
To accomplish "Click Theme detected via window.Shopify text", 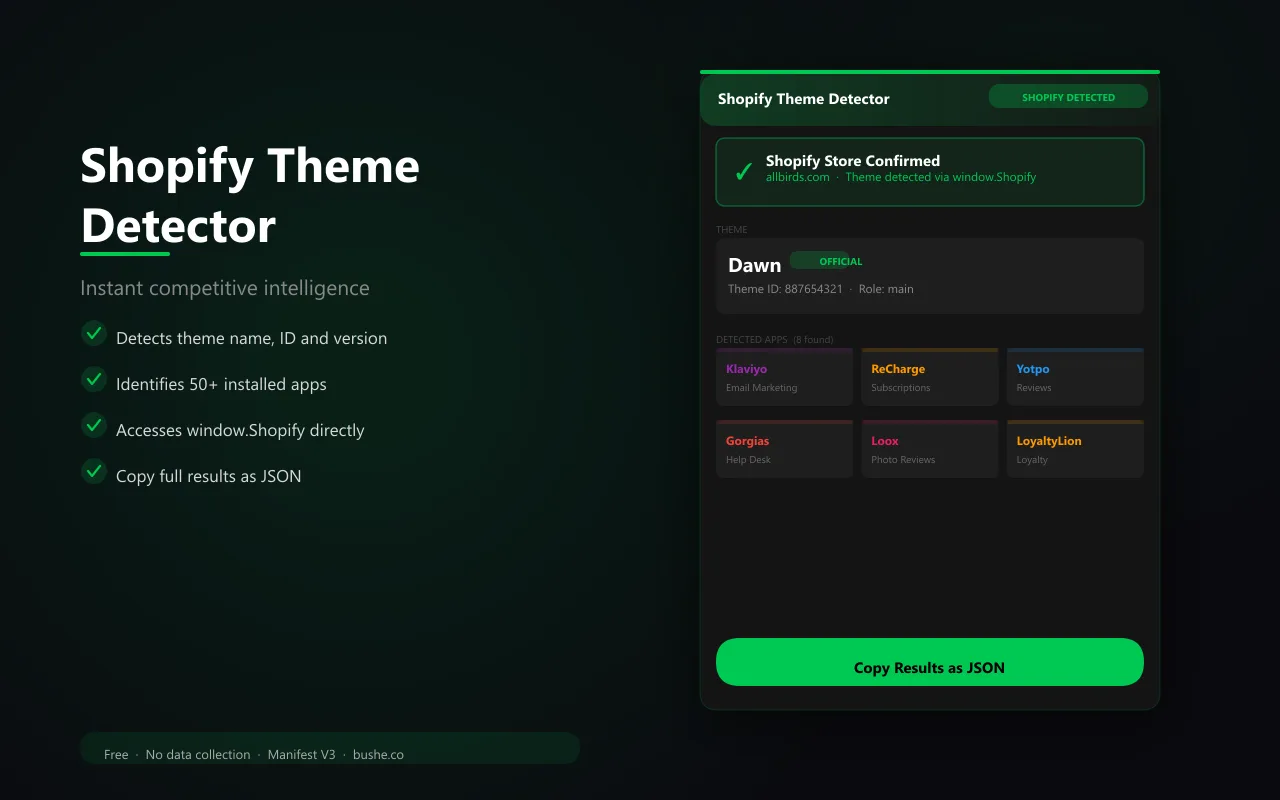I will coord(941,177).
